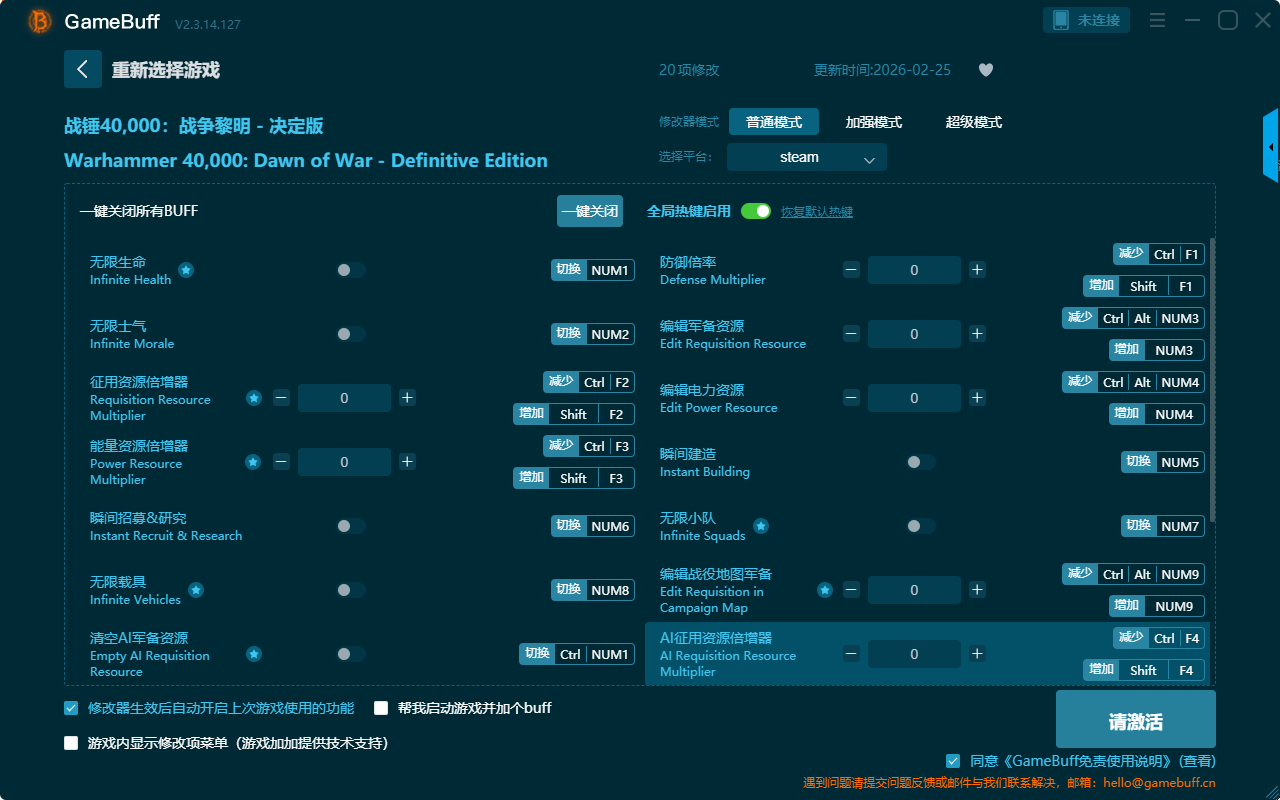1280x800 pixels.
Task: Open the hamburger menu in title bar
Action: pos(1157,20)
